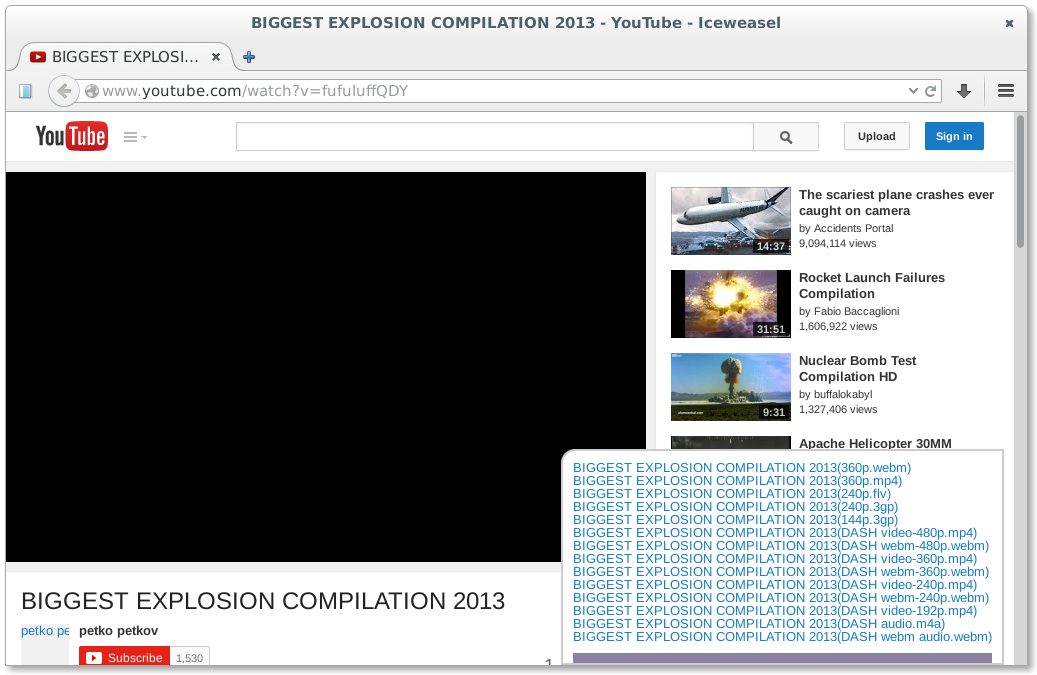The height and width of the screenshot is (675, 1037).
Task: Open a new tab with plus icon
Action: (x=249, y=57)
